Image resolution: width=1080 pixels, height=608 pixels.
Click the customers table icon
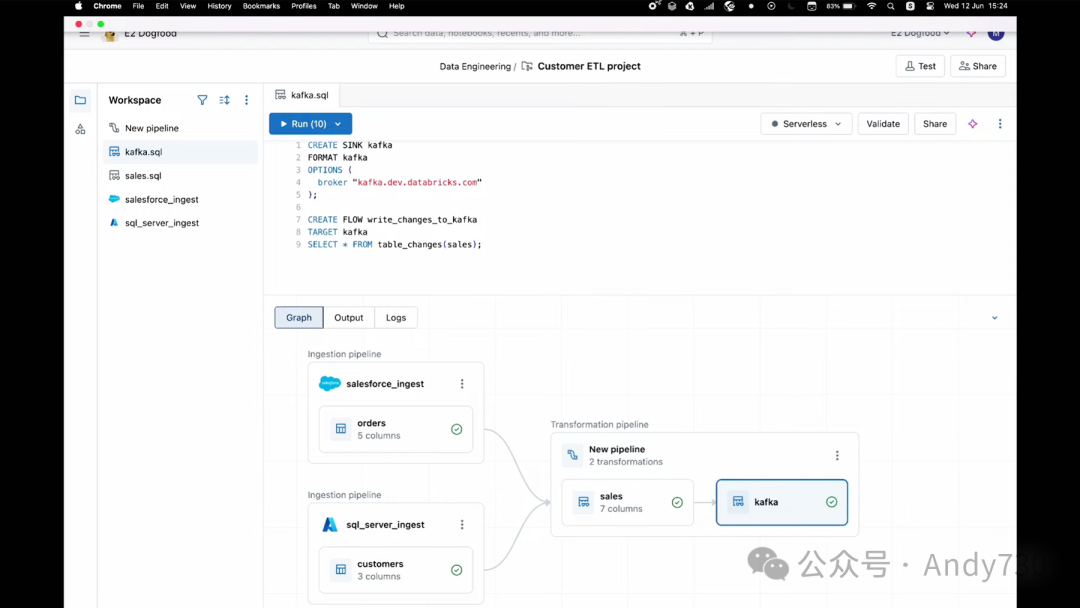pyautogui.click(x=341, y=569)
